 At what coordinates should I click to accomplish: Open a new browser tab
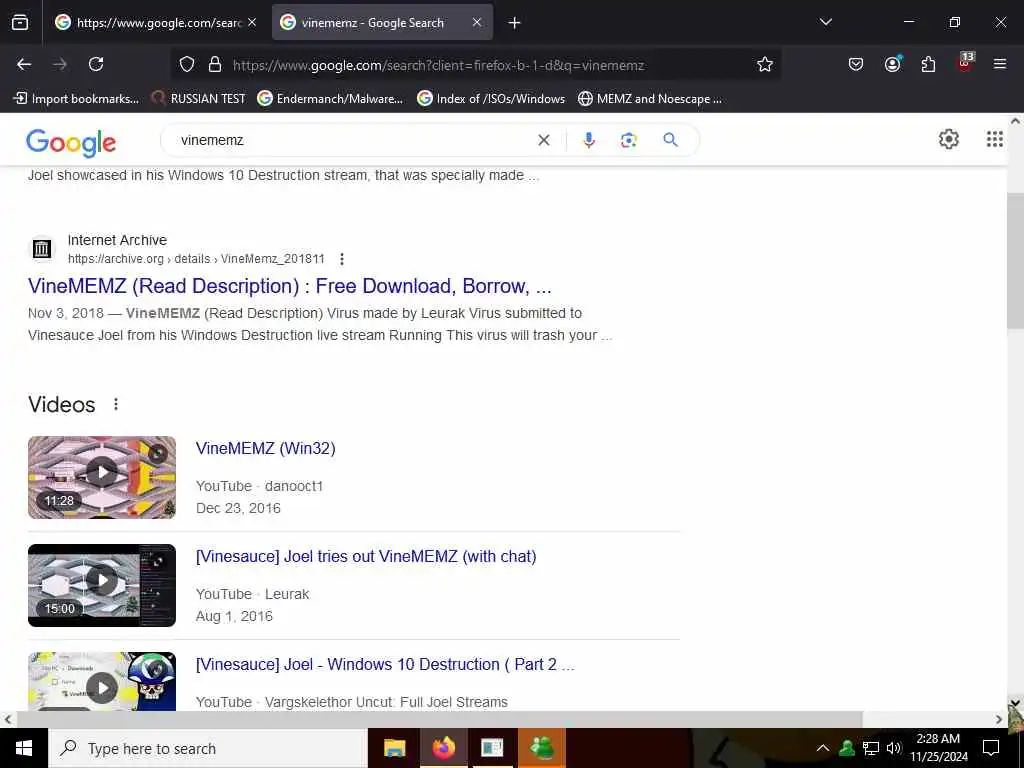[514, 23]
